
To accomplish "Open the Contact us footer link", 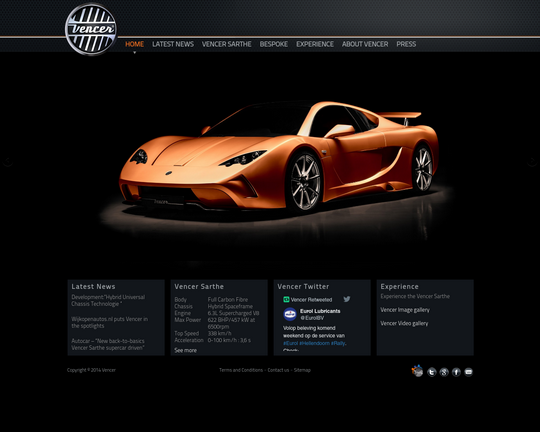I will tap(278, 370).
